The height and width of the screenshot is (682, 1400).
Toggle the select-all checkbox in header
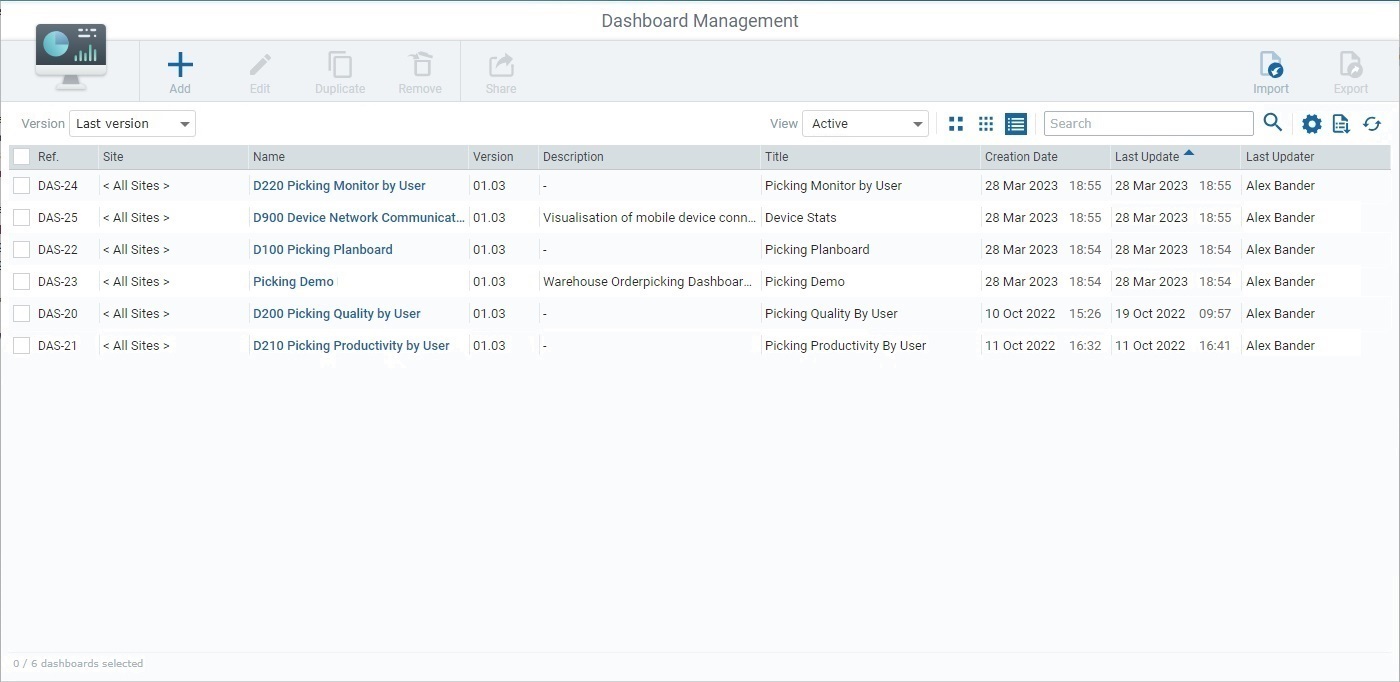(21, 157)
